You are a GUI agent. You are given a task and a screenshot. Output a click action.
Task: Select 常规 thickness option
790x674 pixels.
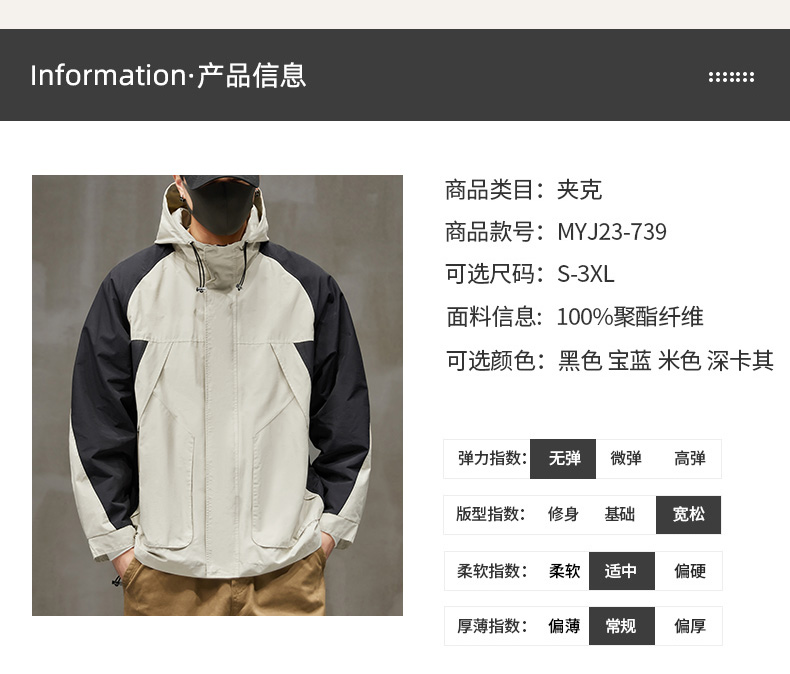622,626
